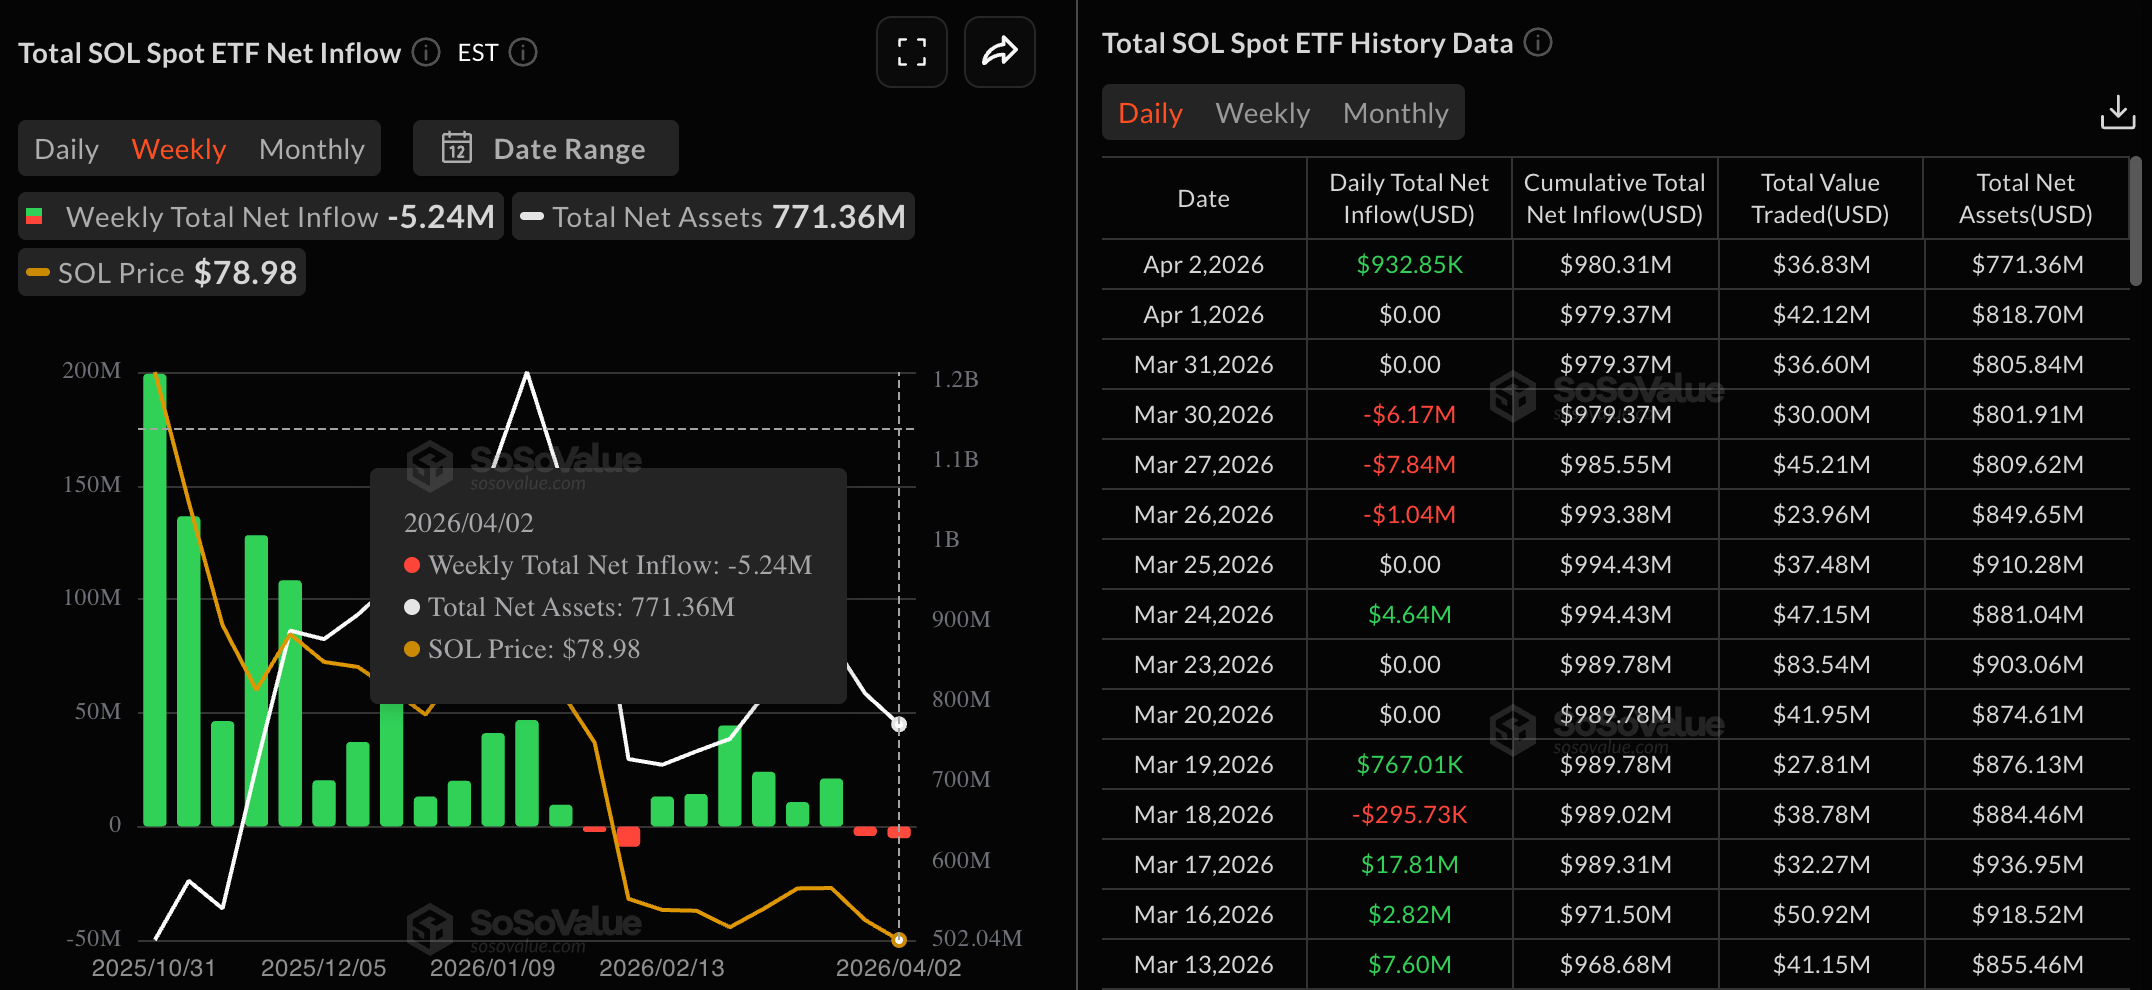Screen dimensions: 2152x990
Task: Toggle Total Net Assets legend series
Action: tap(713, 217)
